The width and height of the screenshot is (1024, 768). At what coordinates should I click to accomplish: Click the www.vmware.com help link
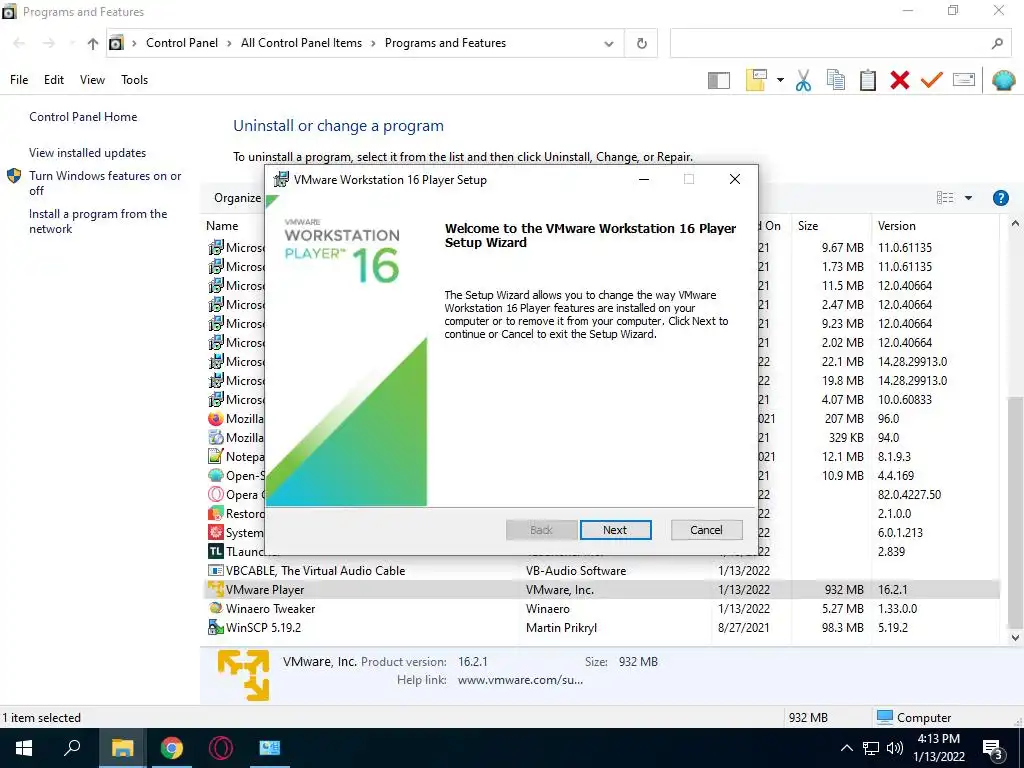(520, 680)
